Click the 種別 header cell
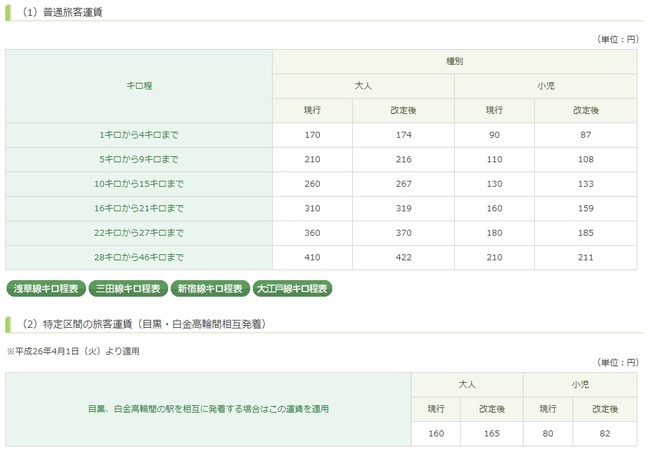 (454, 61)
